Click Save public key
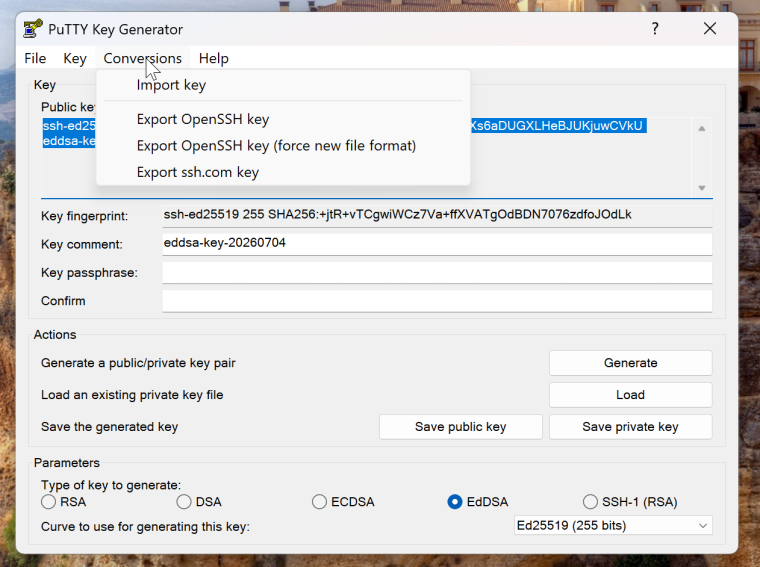The height and width of the screenshot is (567, 760). click(x=460, y=427)
